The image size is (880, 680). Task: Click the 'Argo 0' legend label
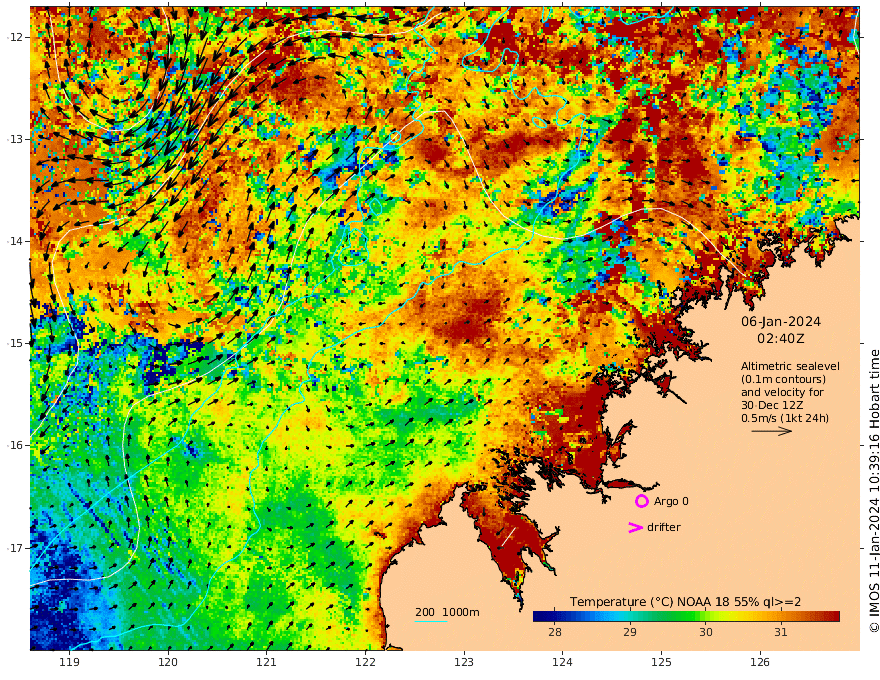[671, 501]
